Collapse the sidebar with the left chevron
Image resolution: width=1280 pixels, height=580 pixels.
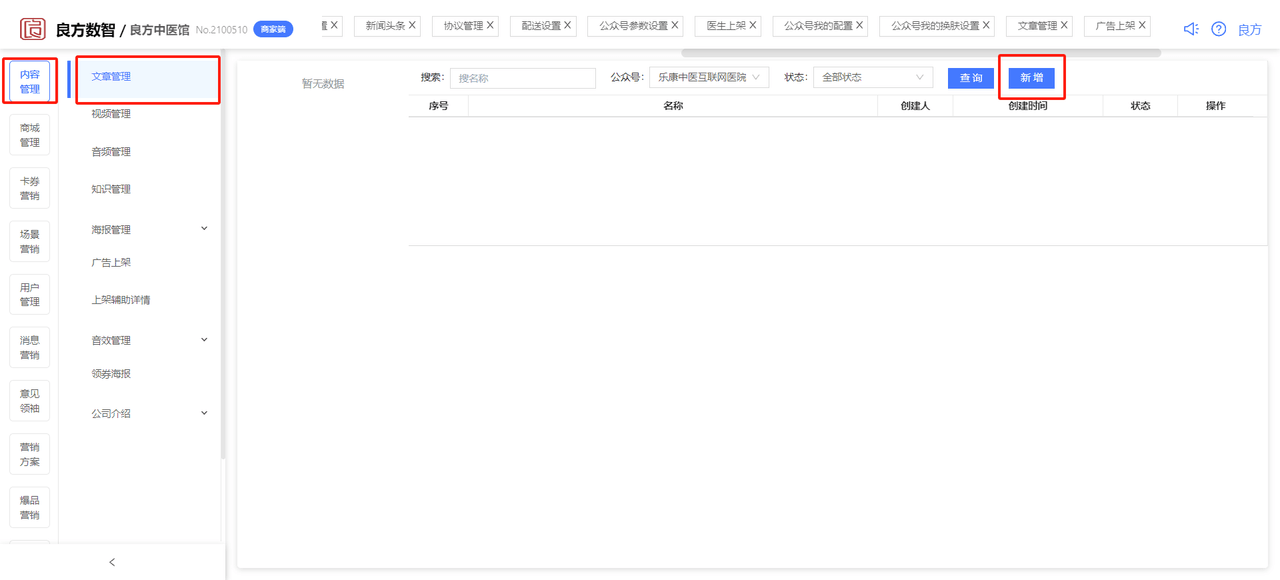coord(112,562)
